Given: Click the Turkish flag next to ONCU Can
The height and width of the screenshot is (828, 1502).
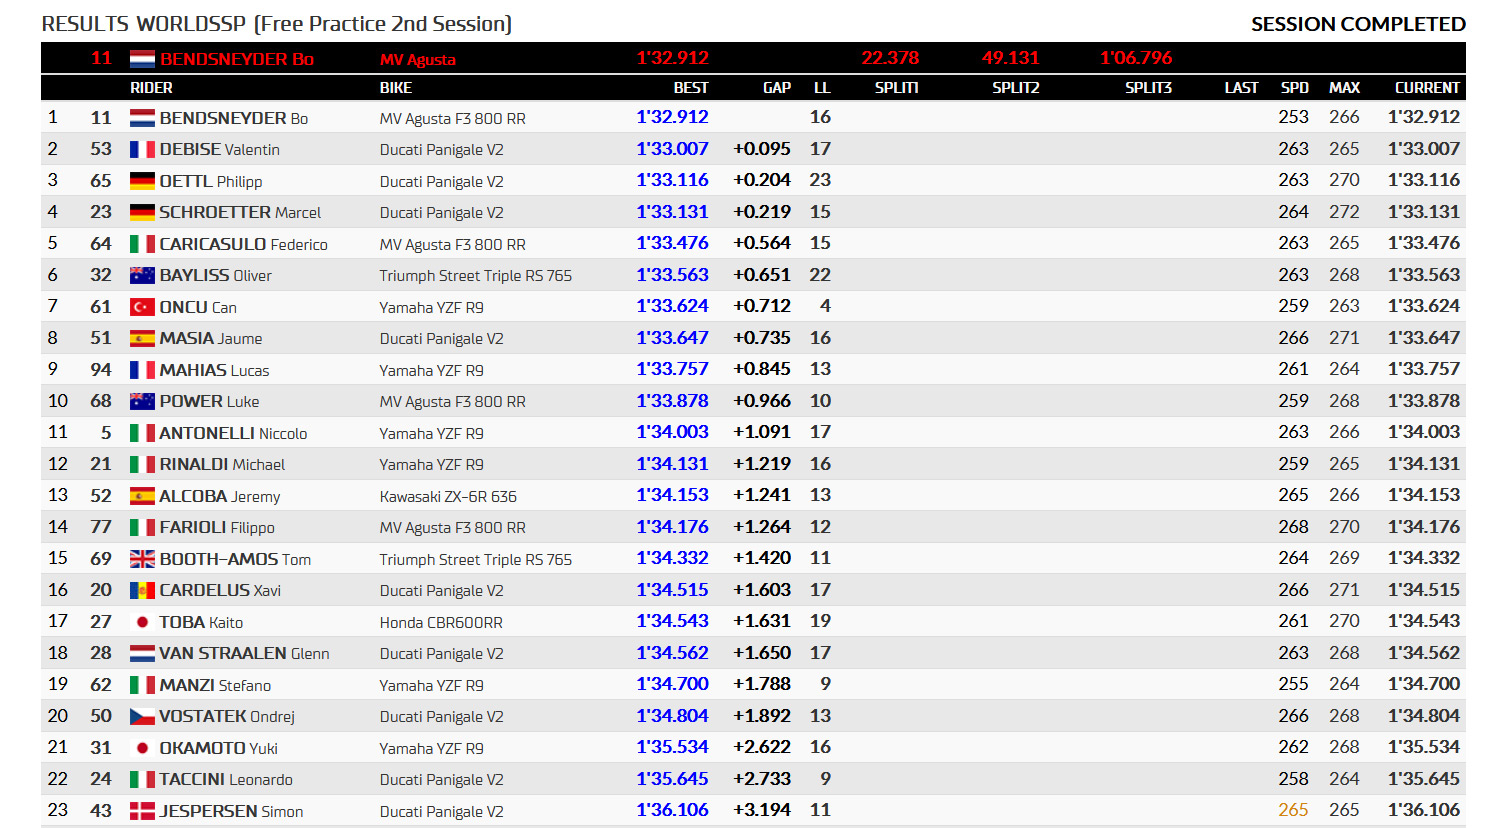Looking at the screenshot, I should (x=142, y=307).
